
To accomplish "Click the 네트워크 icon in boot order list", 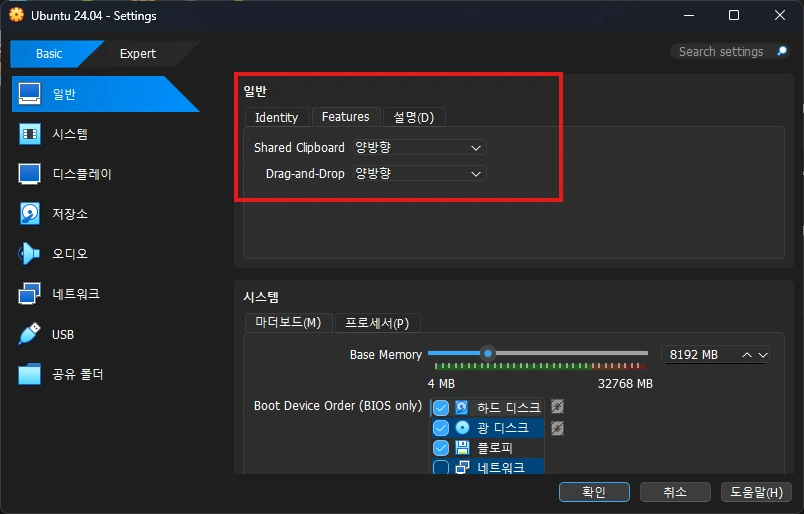I will click(462, 467).
